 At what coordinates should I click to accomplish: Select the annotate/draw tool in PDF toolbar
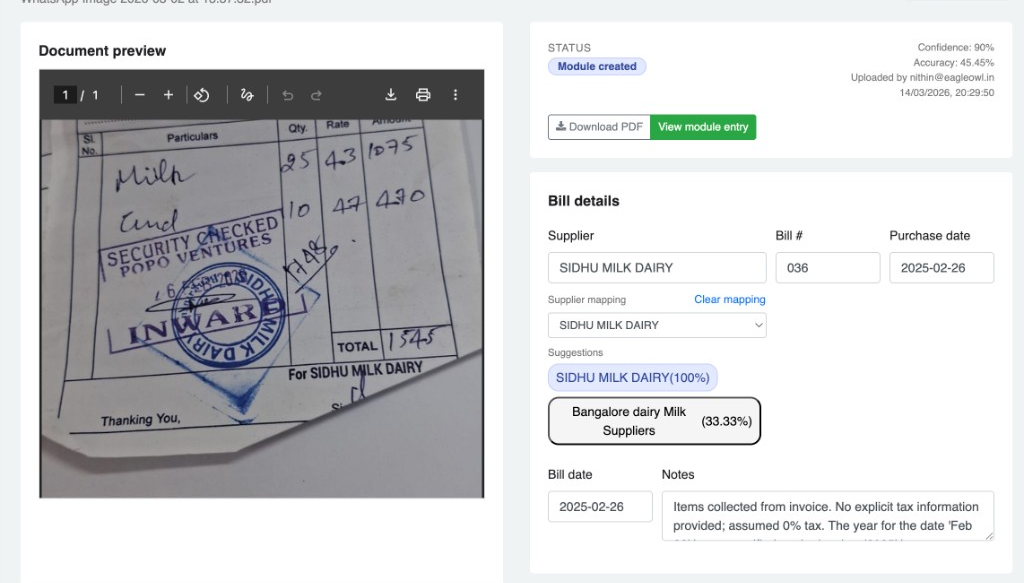point(246,94)
